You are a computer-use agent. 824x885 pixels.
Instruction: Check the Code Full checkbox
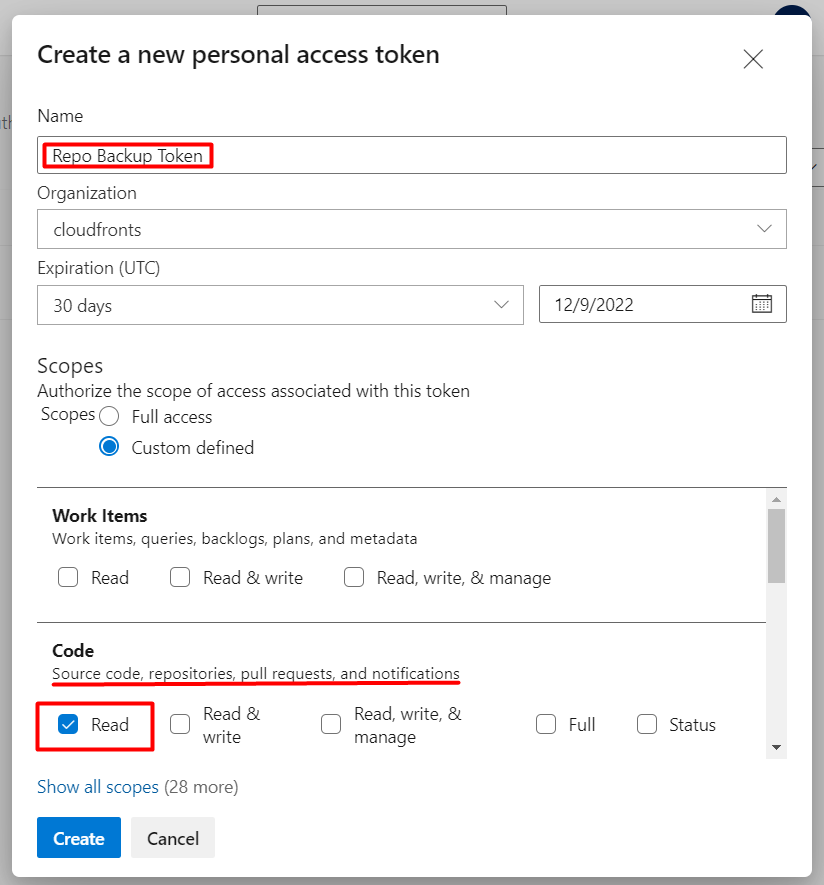tap(546, 724)
